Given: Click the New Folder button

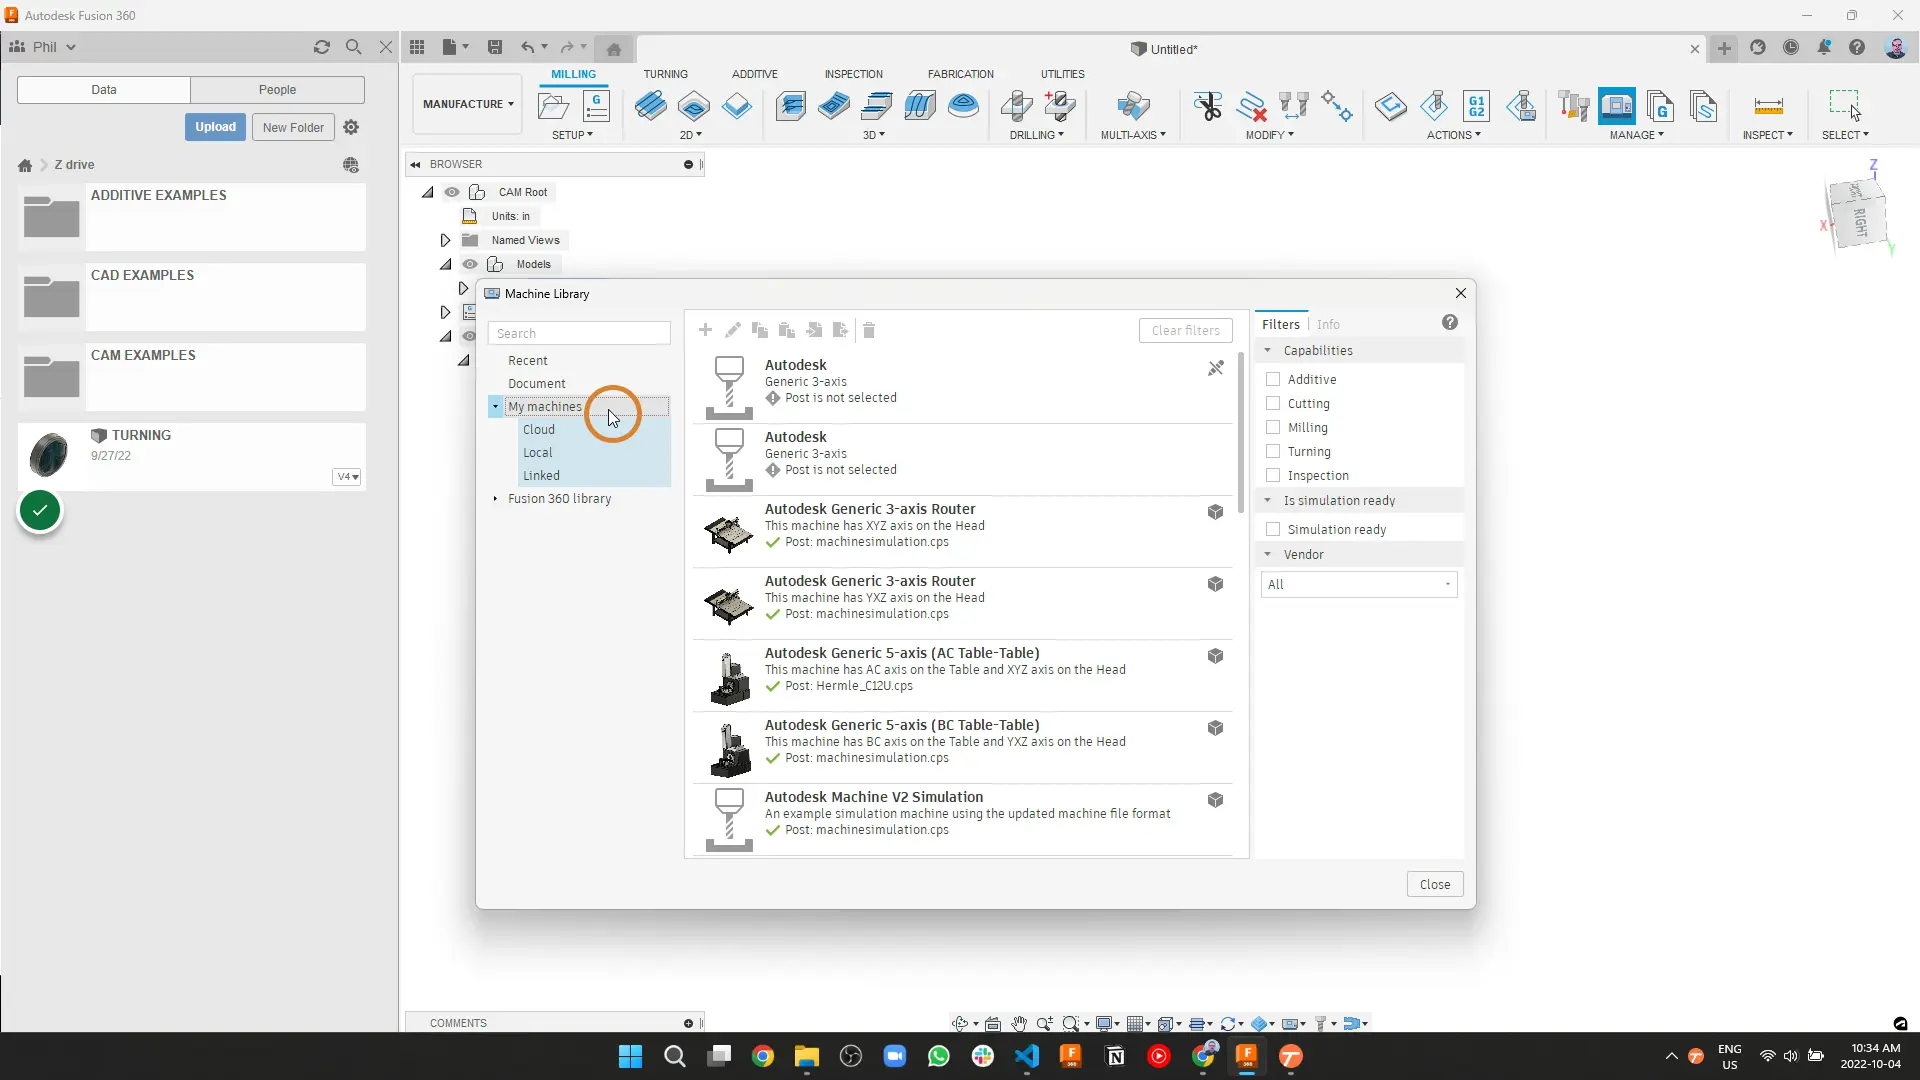Looking at the screenshot, I should (293, 127).
